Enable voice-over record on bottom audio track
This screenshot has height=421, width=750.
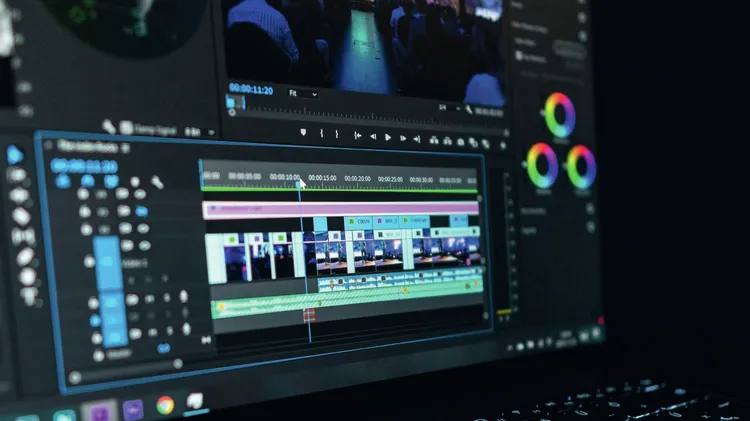(x=187, y=329)
